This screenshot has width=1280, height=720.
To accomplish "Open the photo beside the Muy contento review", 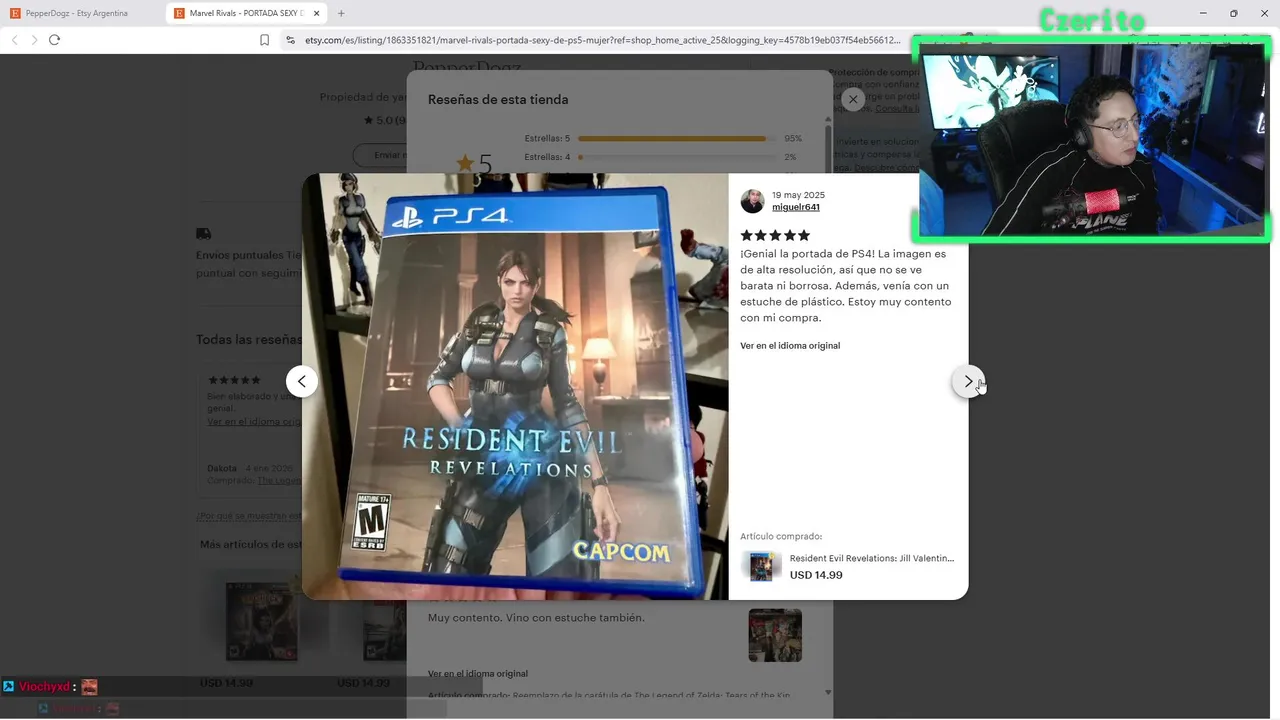I will [775, 635].
